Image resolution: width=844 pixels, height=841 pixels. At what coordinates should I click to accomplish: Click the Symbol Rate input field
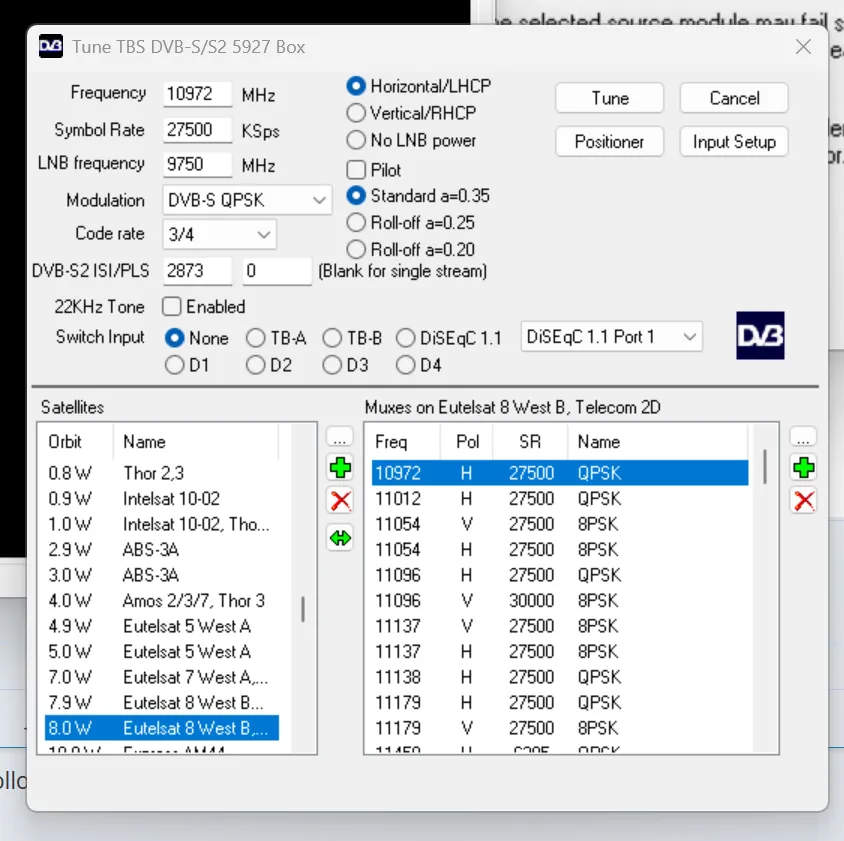tap(198, 130)
